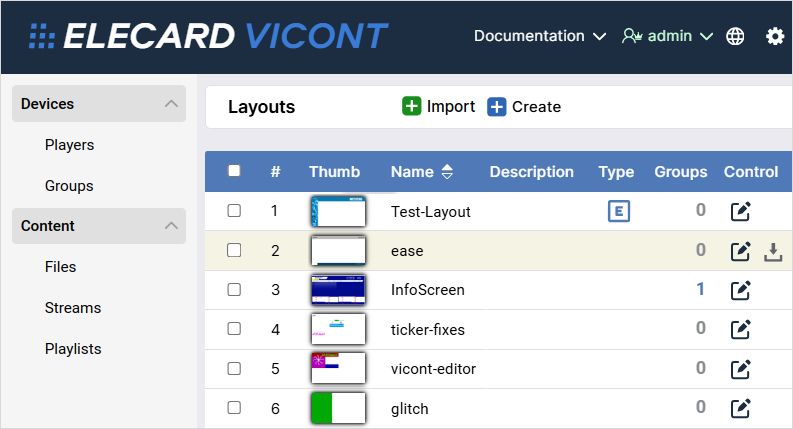
Task: Edit the InfoScreen layout
Action: coord(739,290)
